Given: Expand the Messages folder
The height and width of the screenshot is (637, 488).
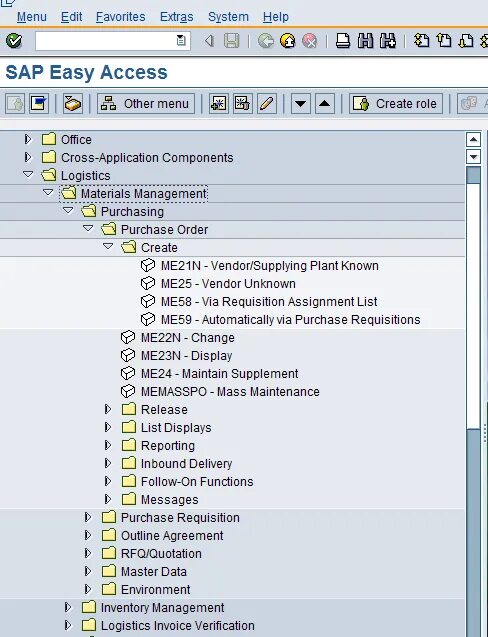Looking at the screenshot, I should pos(108,499).
